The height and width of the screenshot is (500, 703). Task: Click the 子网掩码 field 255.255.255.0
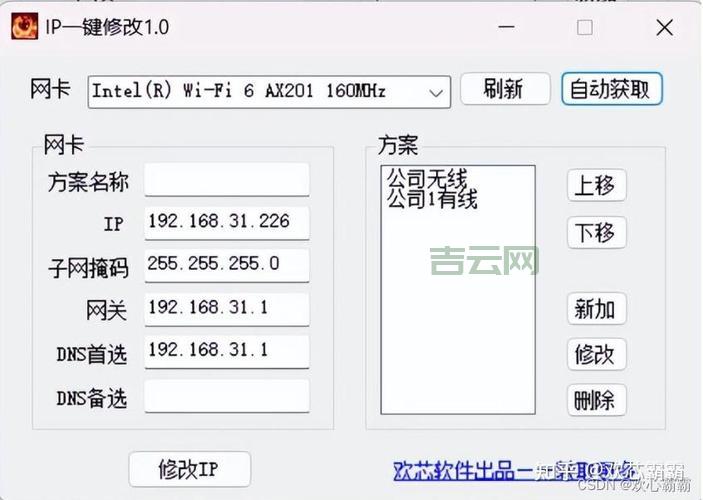(x=227, y=265)
